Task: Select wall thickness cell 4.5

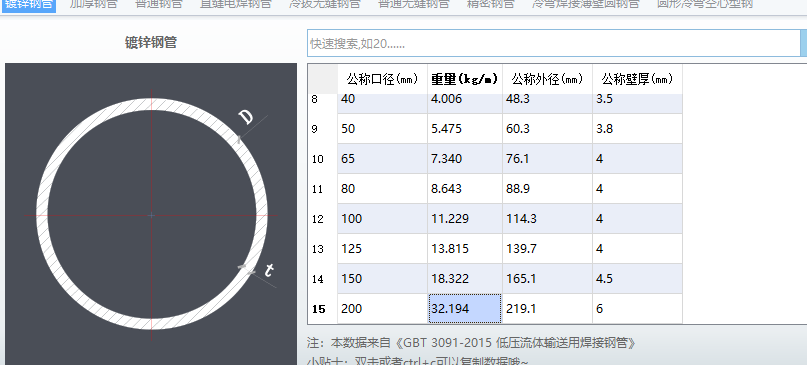Action: 638,279
